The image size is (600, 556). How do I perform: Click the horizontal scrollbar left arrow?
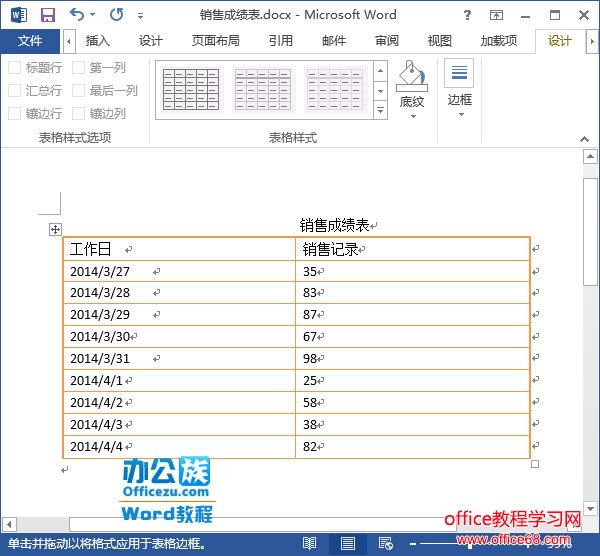pyautogui.click(x=9, y=524)
